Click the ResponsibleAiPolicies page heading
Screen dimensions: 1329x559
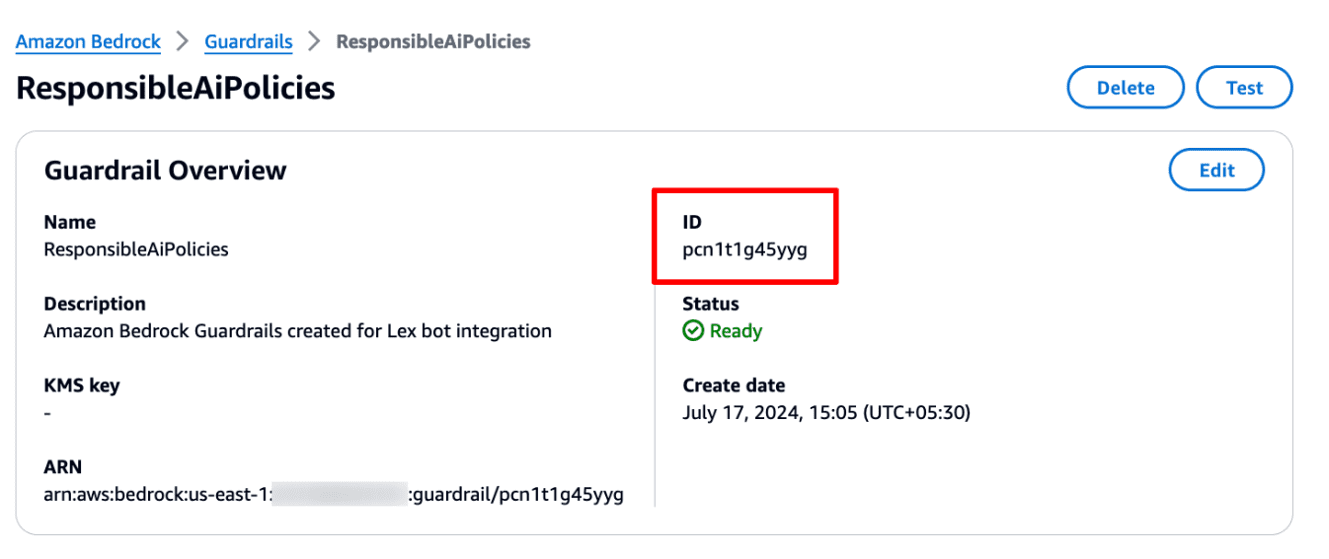coord(176,88)
